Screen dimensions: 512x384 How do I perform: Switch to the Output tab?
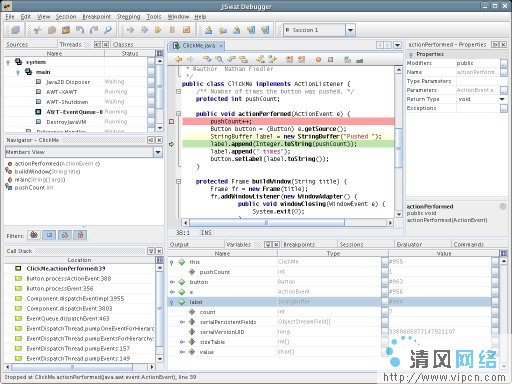coord(179,245)
